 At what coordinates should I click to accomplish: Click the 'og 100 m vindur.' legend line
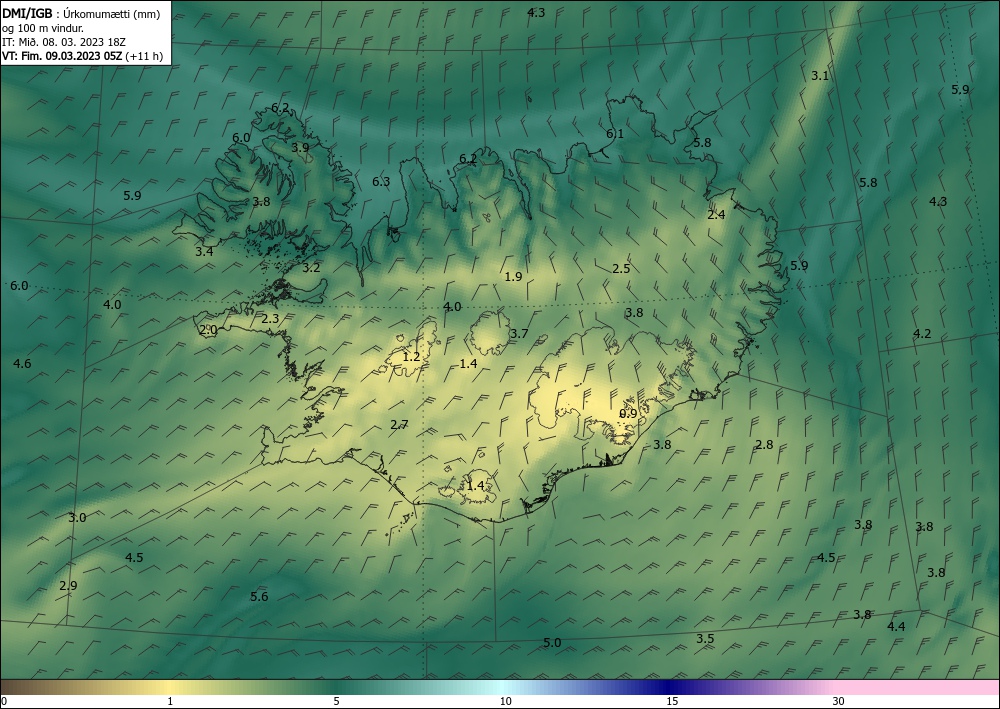click(x=42, y=28)
